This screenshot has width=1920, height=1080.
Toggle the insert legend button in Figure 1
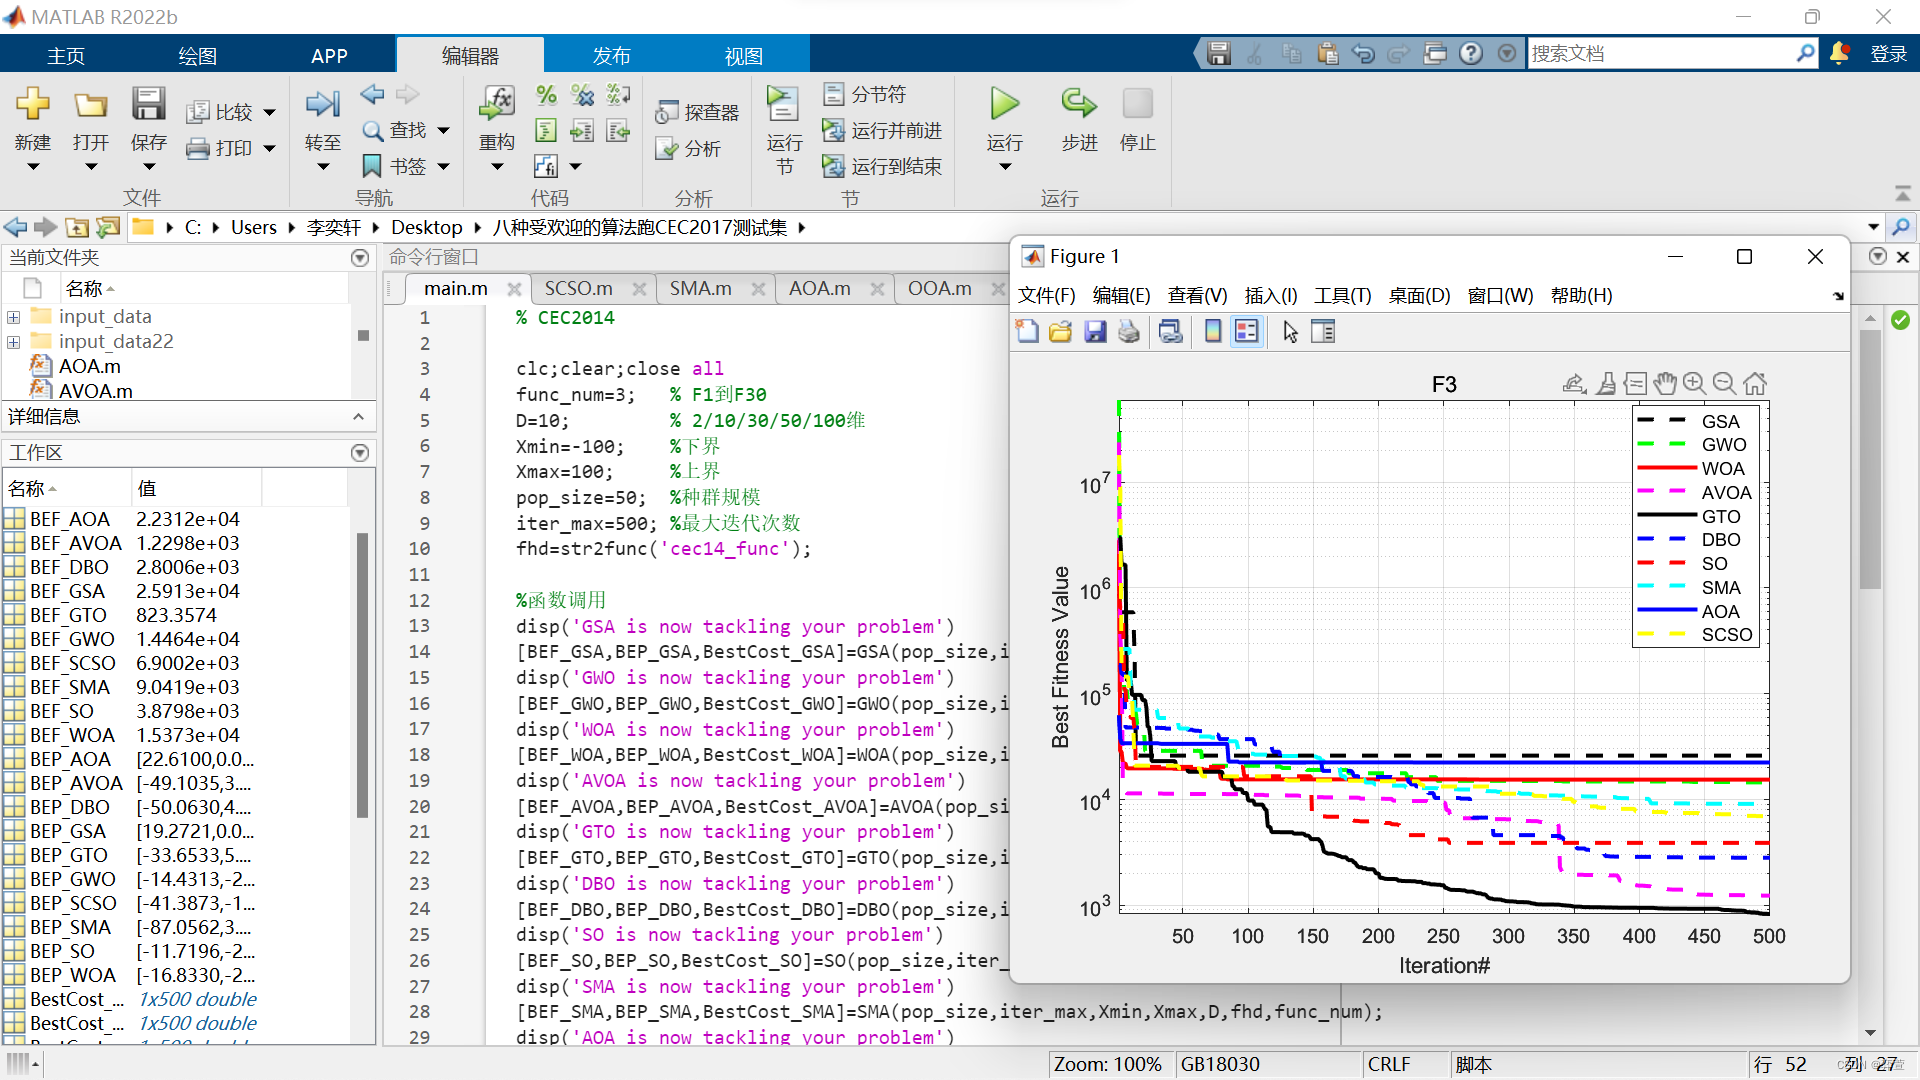click(x=1246, y=331)
